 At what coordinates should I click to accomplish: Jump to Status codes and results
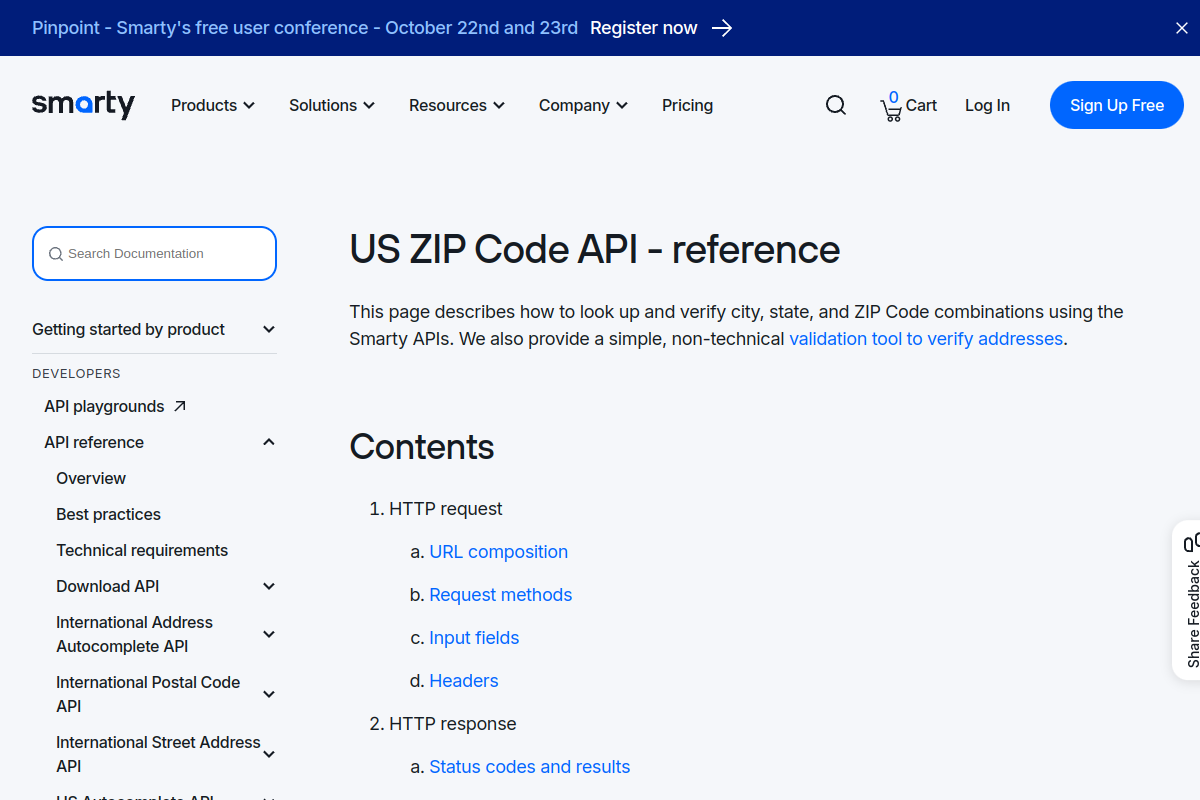530,767
